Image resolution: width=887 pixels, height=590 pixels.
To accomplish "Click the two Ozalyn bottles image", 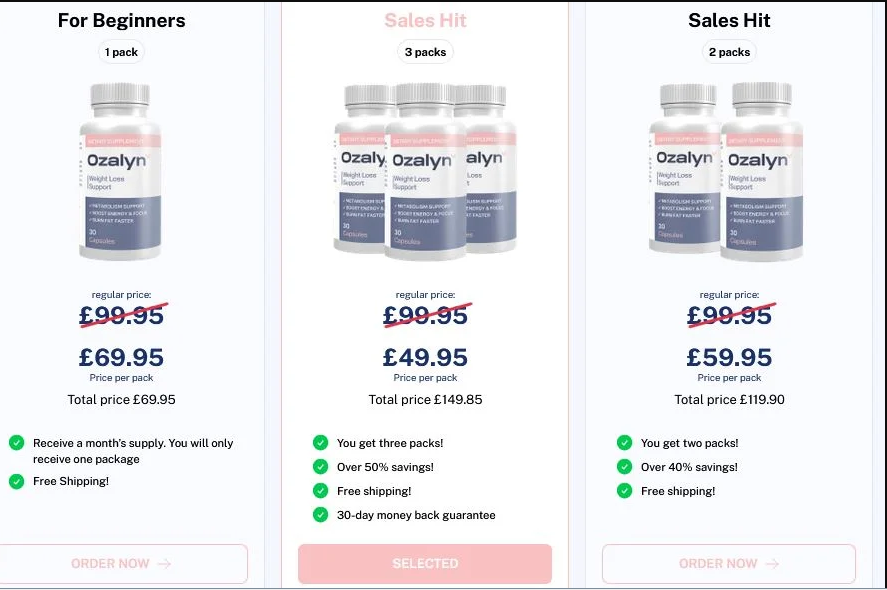I will pos(729,172).
